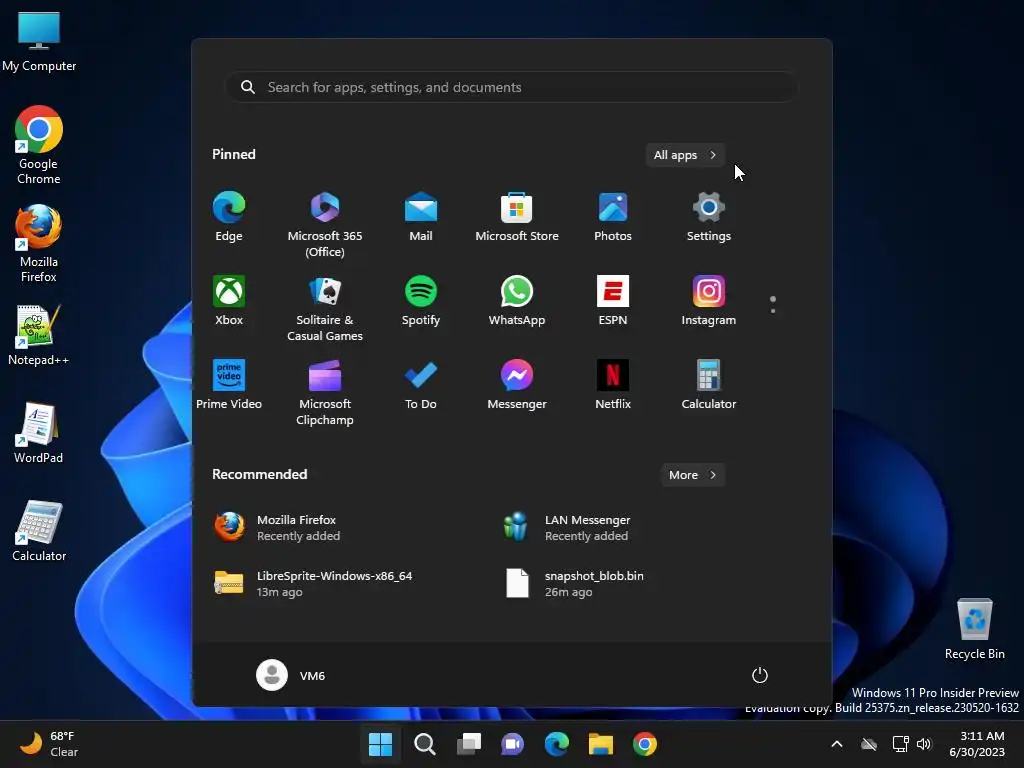1024x768 pixels.
Task: Select Google Chrome desktop shortcut
Action: pos(39,145)
